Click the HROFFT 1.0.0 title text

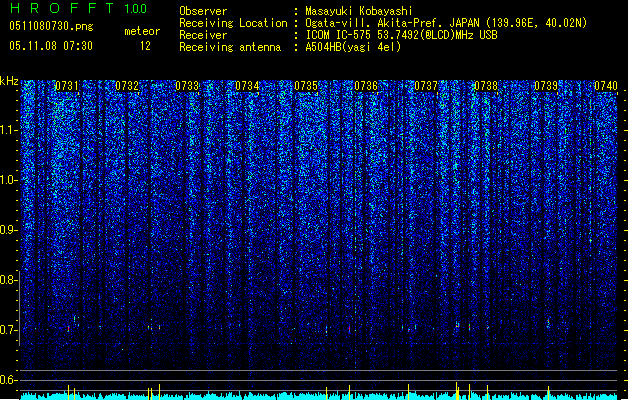78,8
